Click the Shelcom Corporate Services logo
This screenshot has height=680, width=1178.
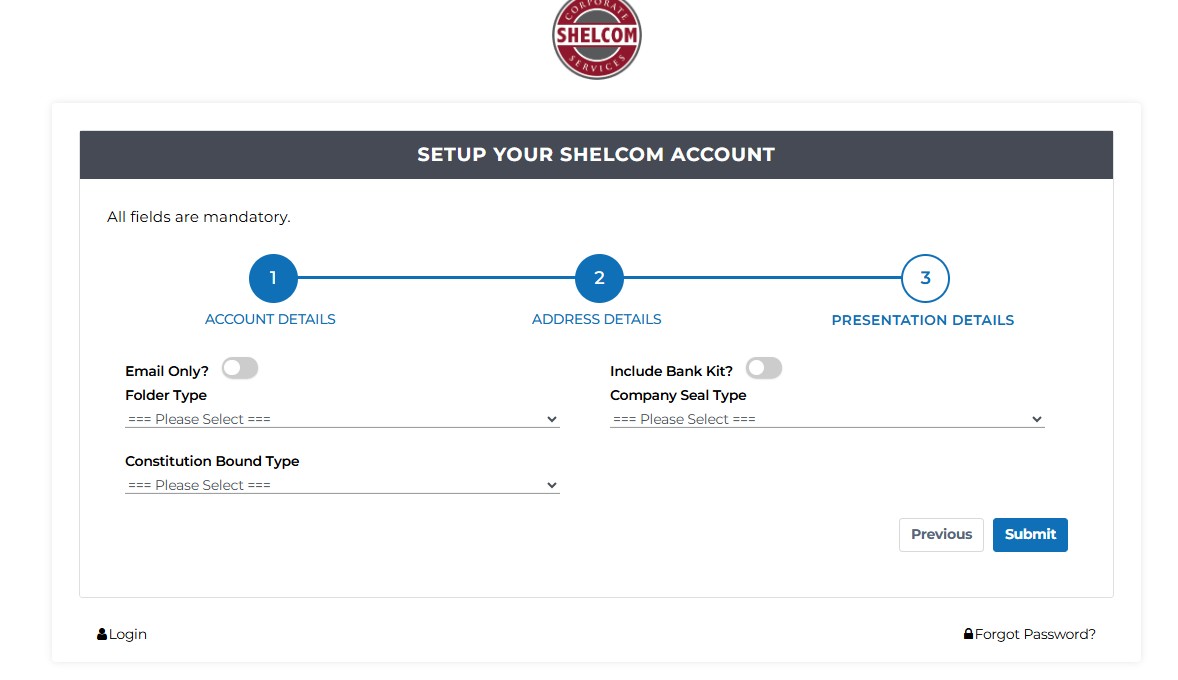pos(596,37)
